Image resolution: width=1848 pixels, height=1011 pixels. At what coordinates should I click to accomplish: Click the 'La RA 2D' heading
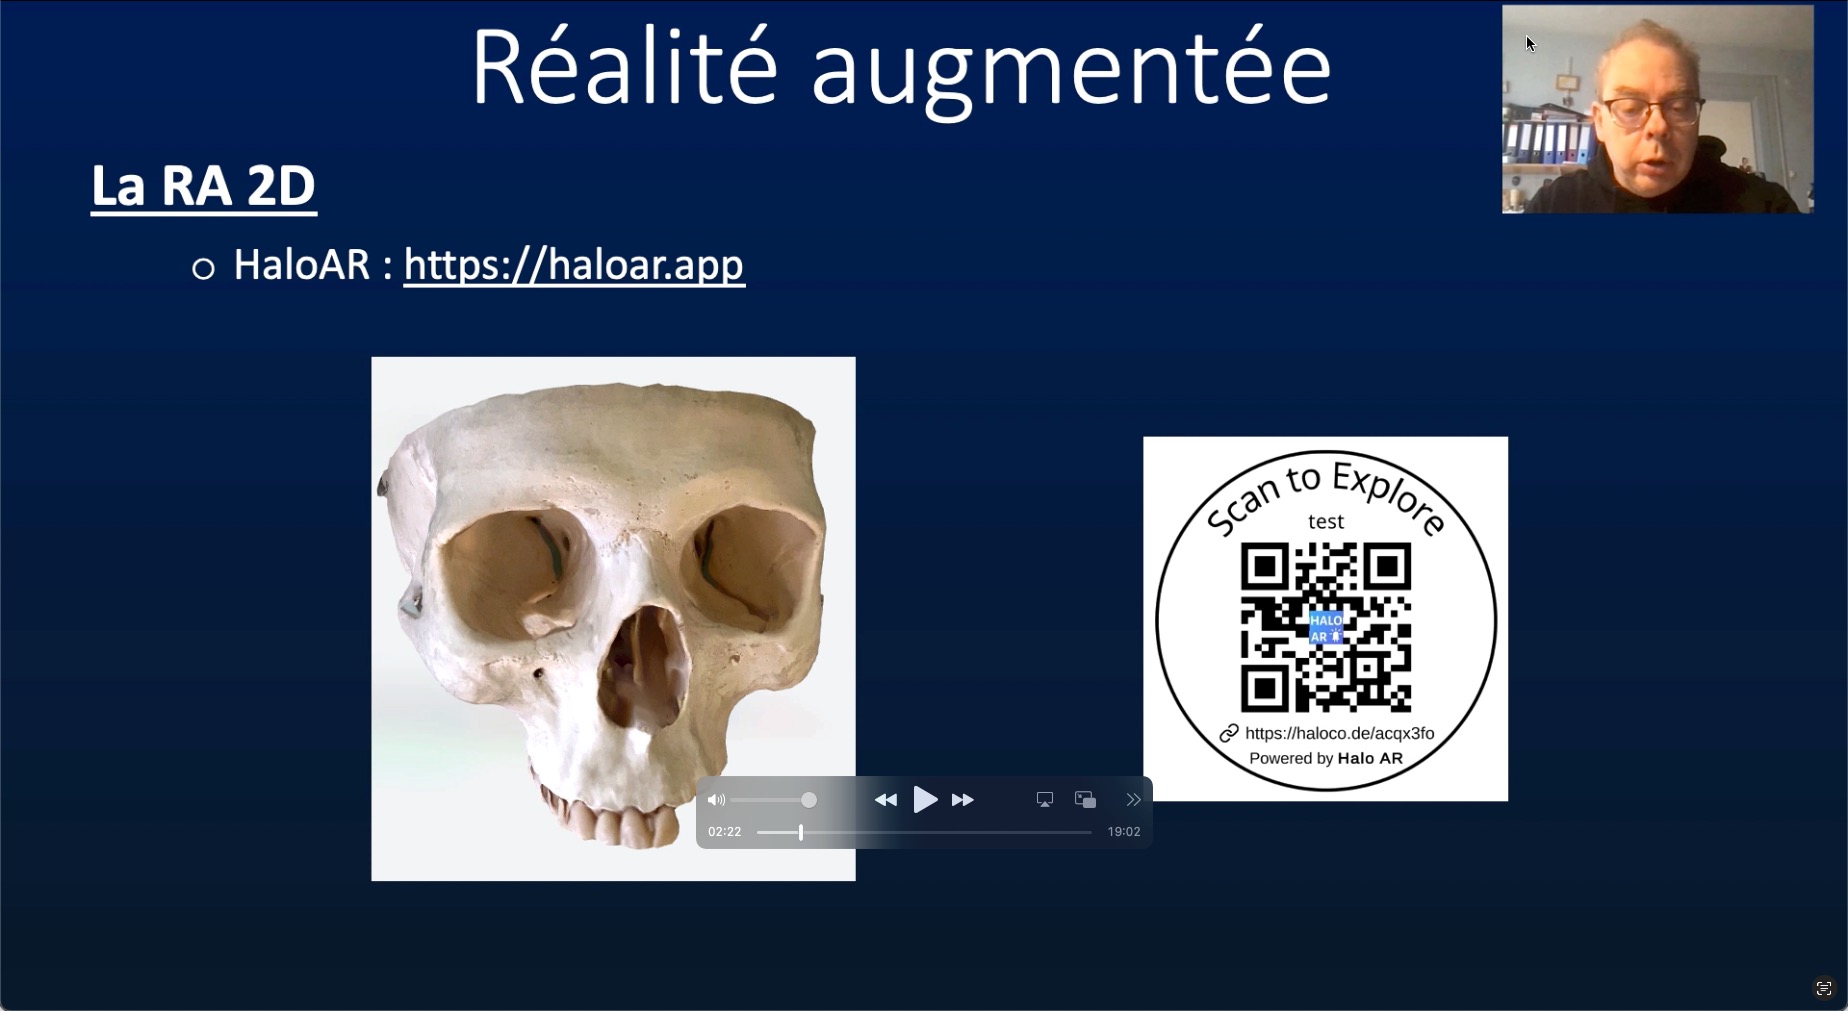tap(204, 186)
